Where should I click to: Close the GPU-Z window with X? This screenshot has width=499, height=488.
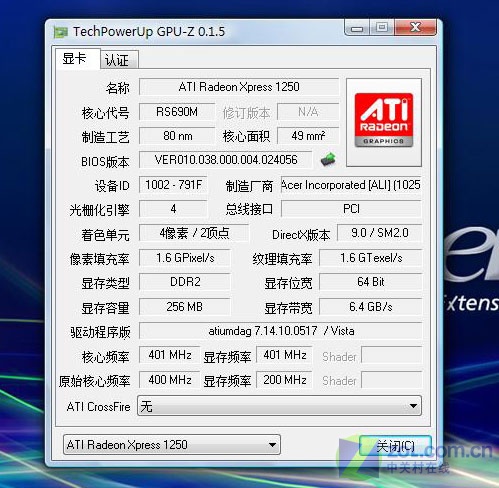point(415,27)
